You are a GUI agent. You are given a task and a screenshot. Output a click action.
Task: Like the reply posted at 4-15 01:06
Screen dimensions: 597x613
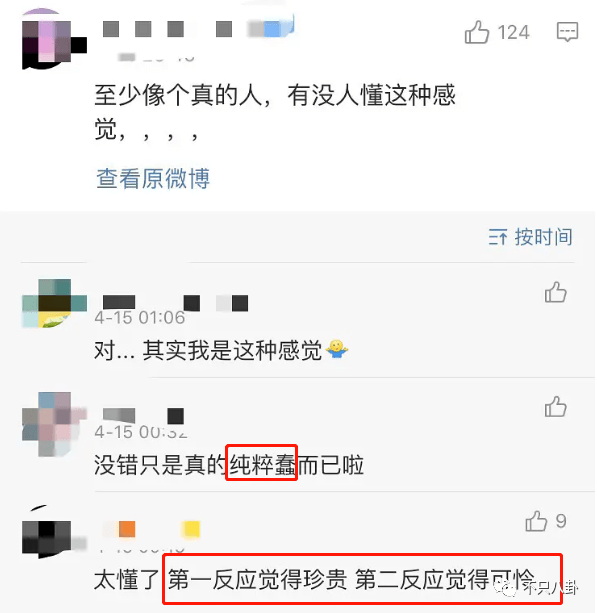pos(556,292)
